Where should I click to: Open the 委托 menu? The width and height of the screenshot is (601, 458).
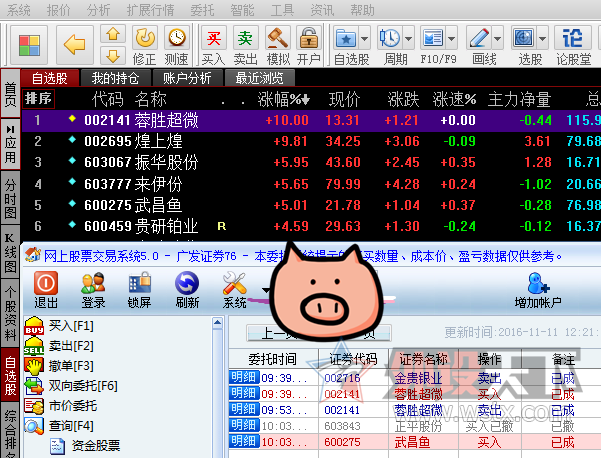pyautogui.click(x=202, y=10)
